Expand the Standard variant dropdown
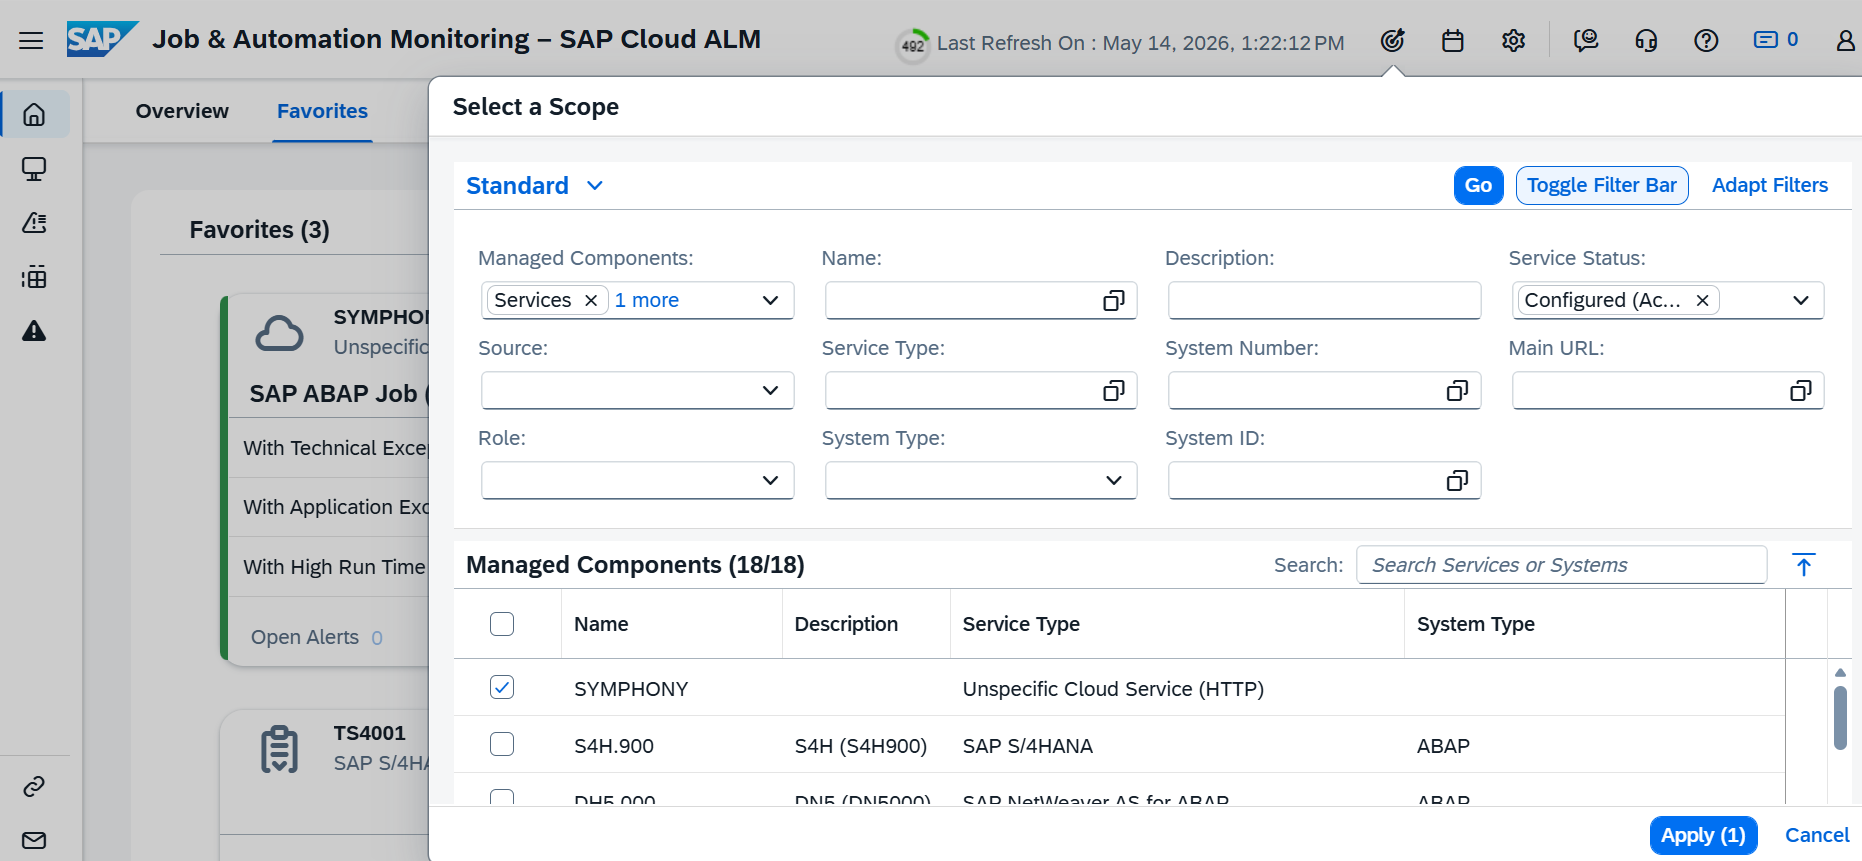The width and height of the screenshot is (1862, 861). point(595,186)
